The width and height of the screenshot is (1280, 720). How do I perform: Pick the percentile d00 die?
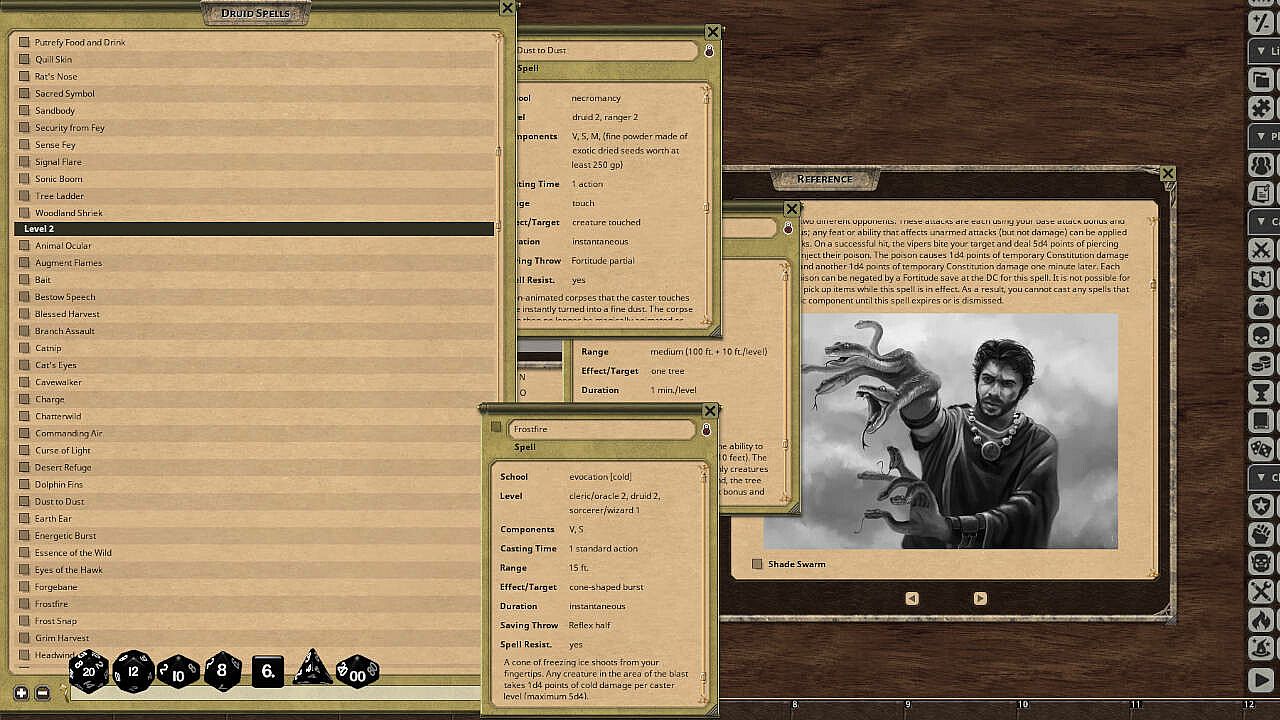(357, 673)
